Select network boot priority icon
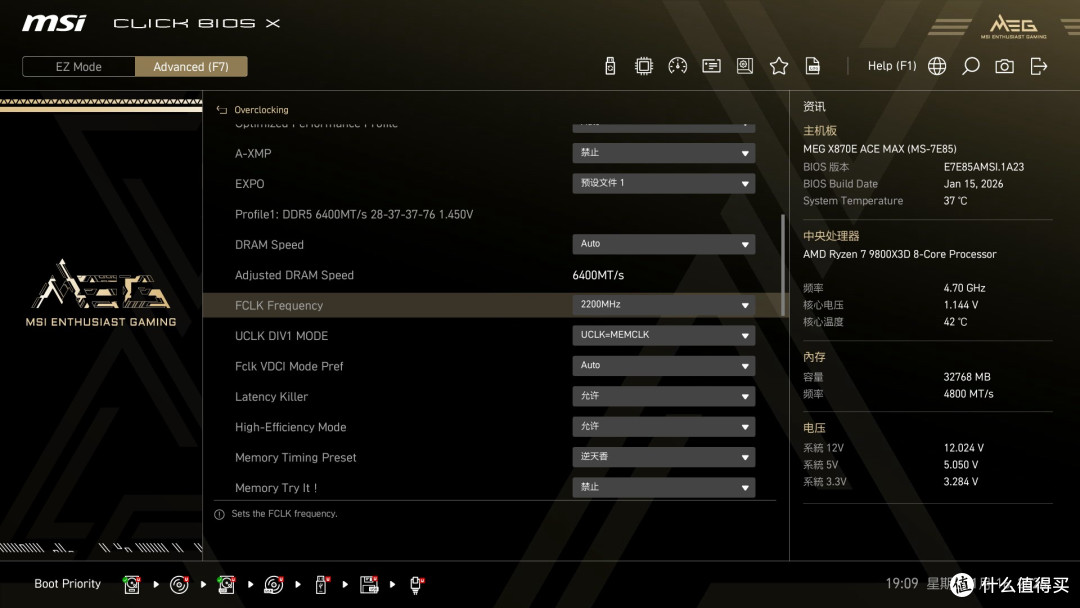 [417, 585]
